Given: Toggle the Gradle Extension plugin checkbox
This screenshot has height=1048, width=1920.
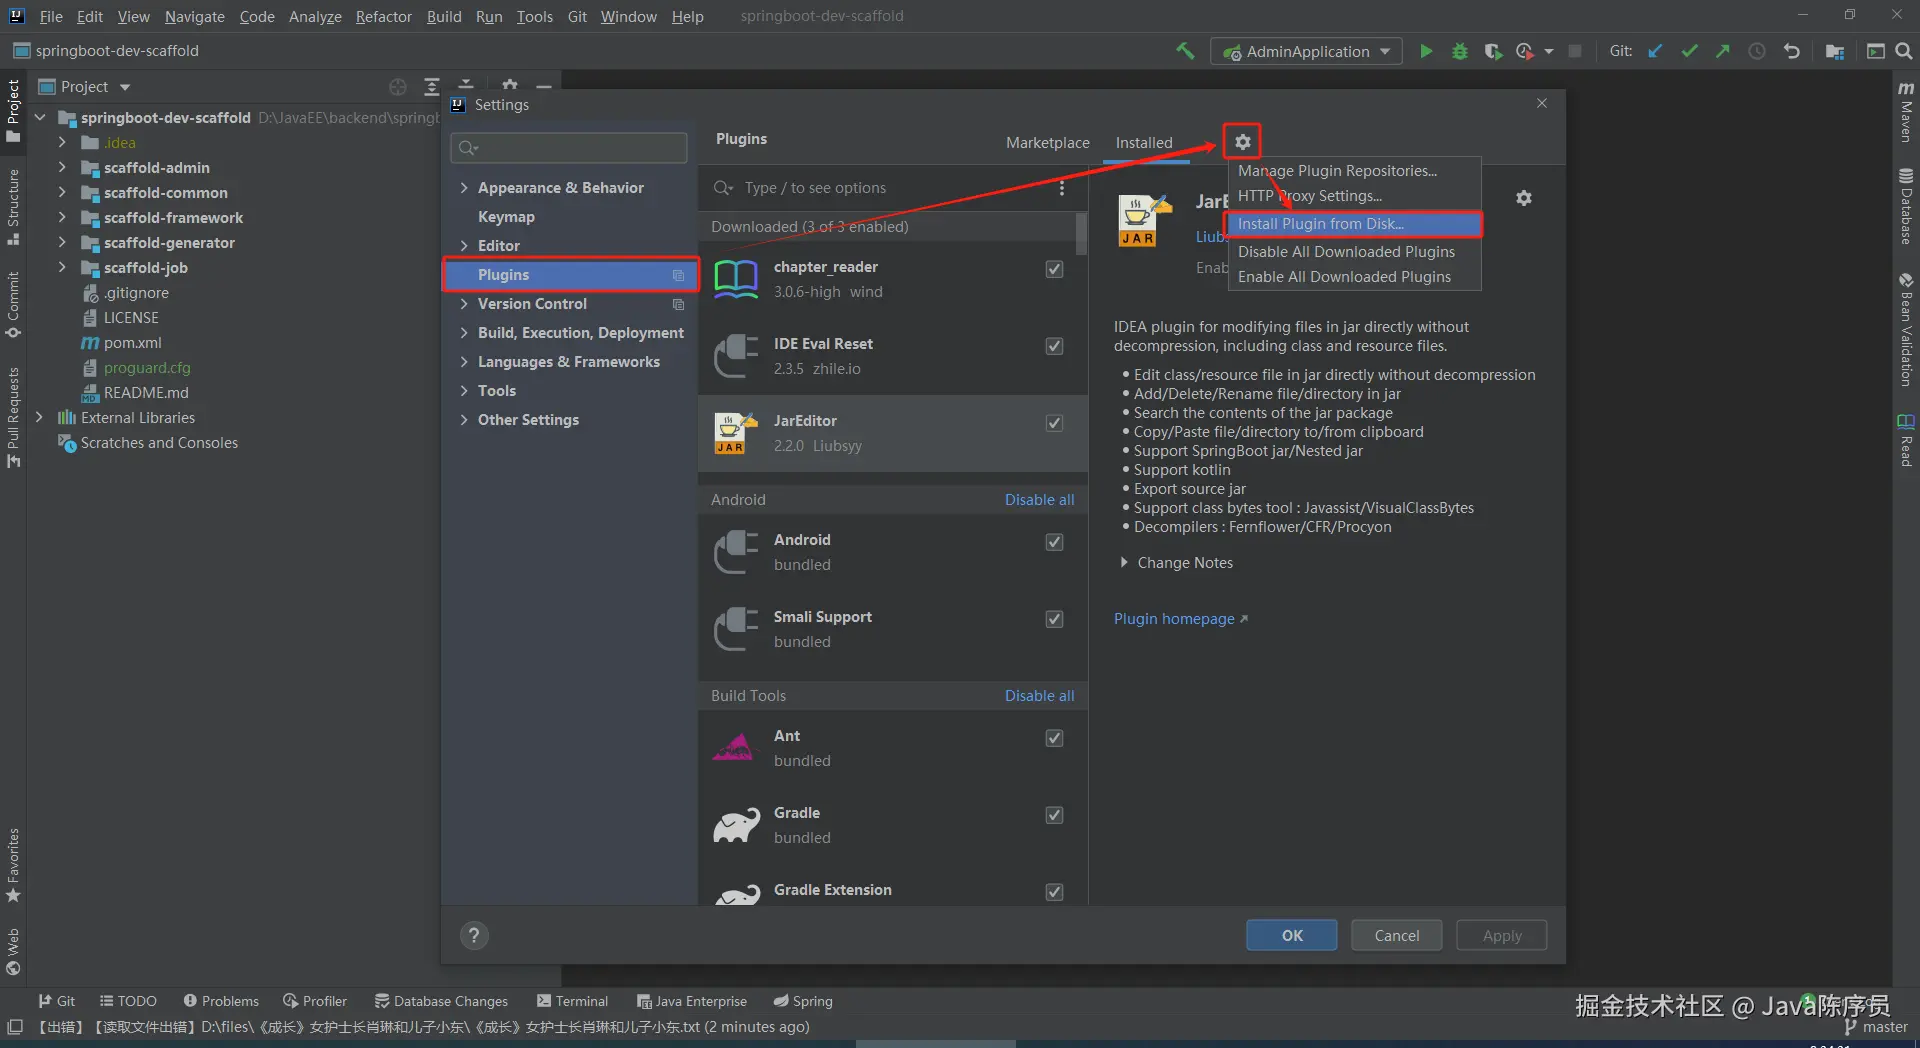Looking at the screenshot, I should pos(1054,892).
